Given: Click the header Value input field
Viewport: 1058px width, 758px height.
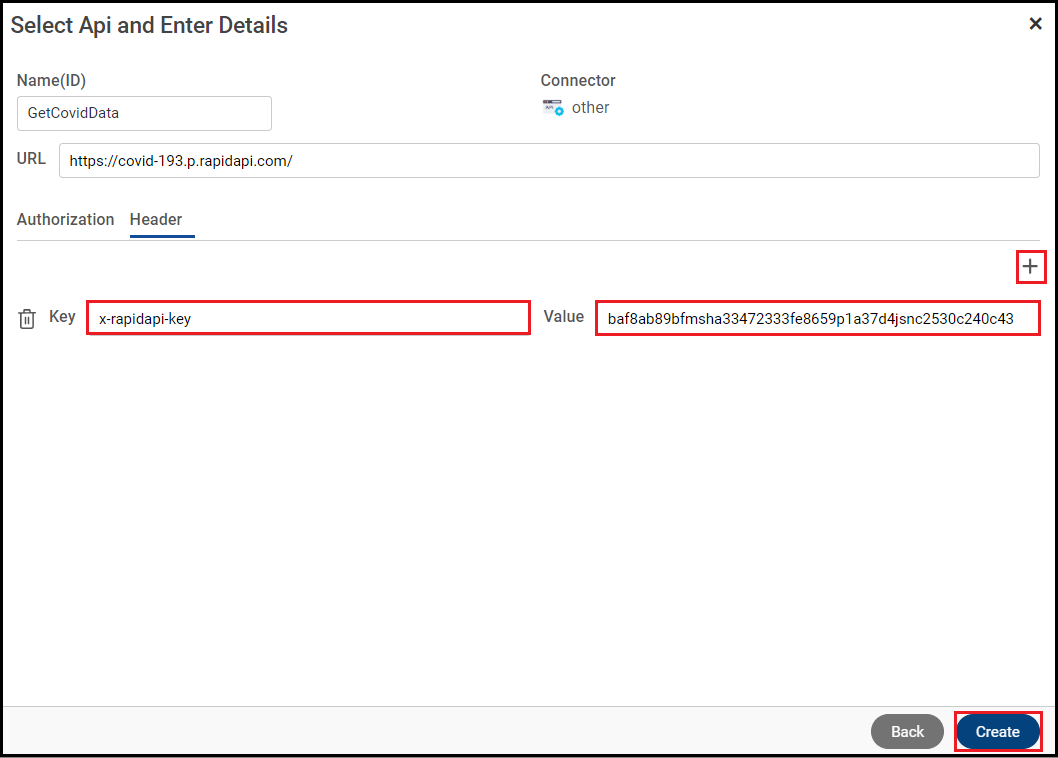Looking at the screenshot, I should click(x=817, y=319).
